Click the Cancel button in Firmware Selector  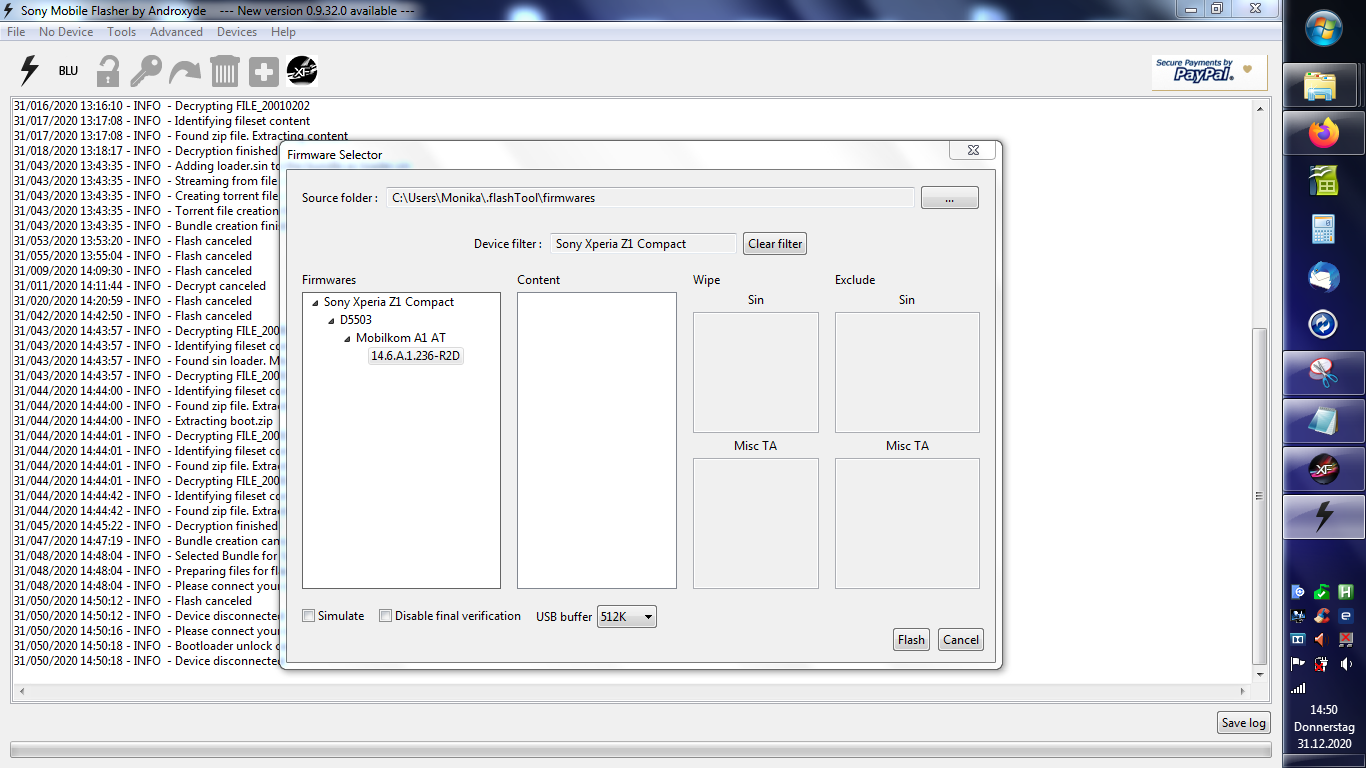click(x=961, y=640)
